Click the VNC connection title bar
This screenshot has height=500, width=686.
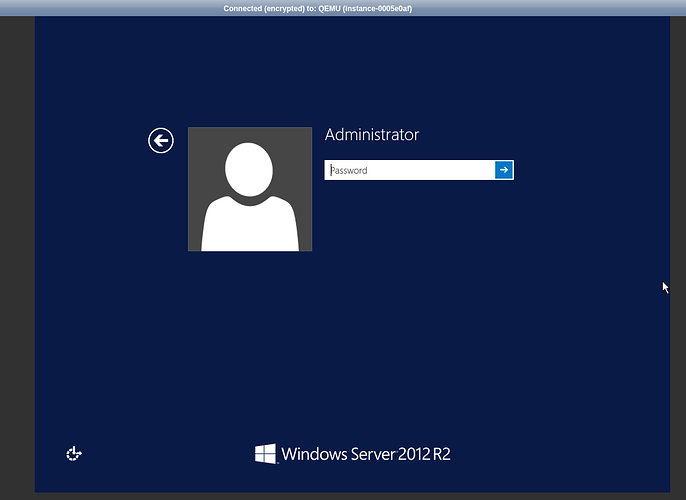343,8
